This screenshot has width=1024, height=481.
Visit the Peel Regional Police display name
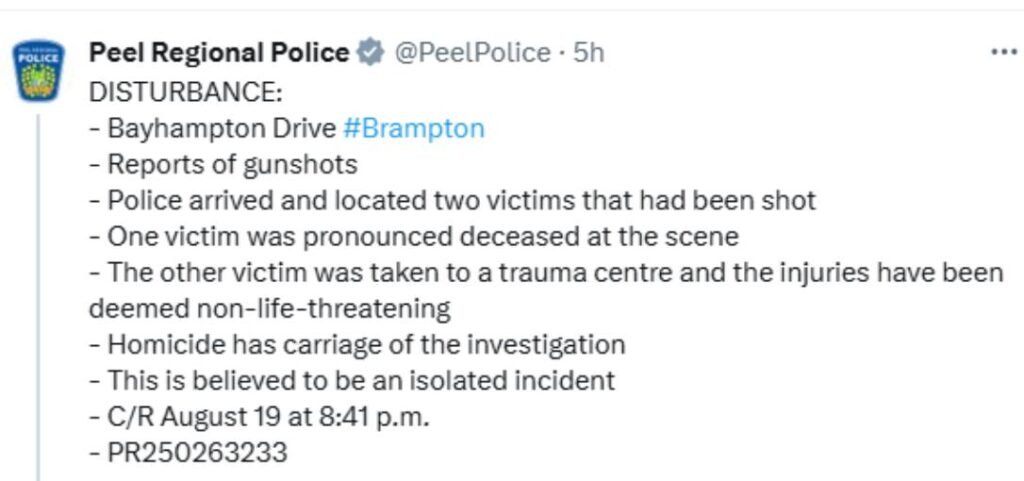pyautogui.click(x=219, y=52)
